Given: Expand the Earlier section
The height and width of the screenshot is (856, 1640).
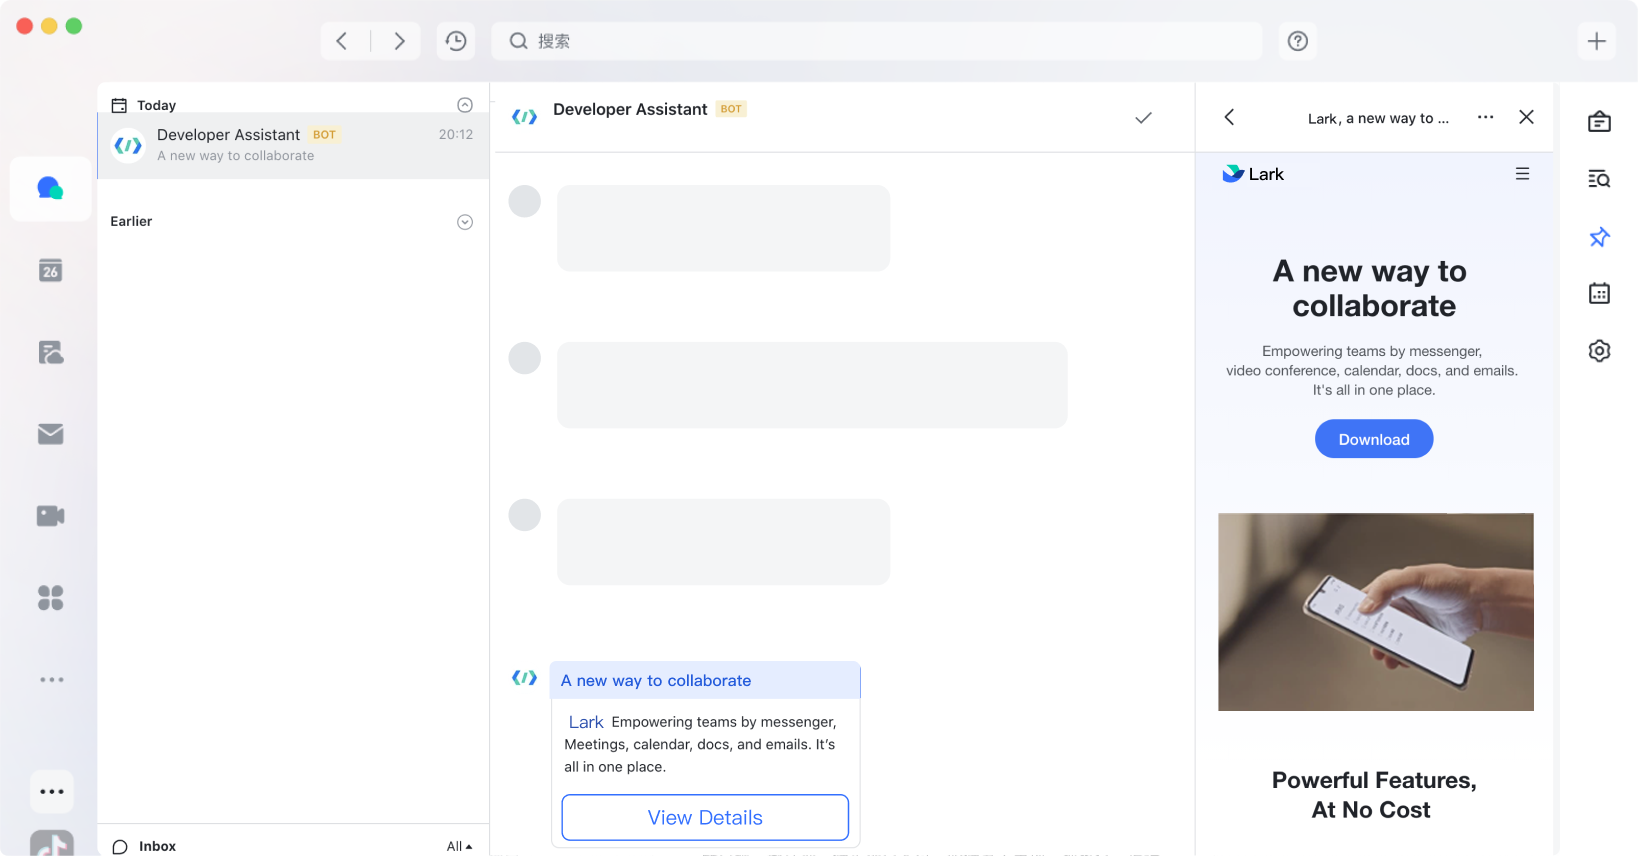Looking at the screenshot, I should [x=465, y=222].
